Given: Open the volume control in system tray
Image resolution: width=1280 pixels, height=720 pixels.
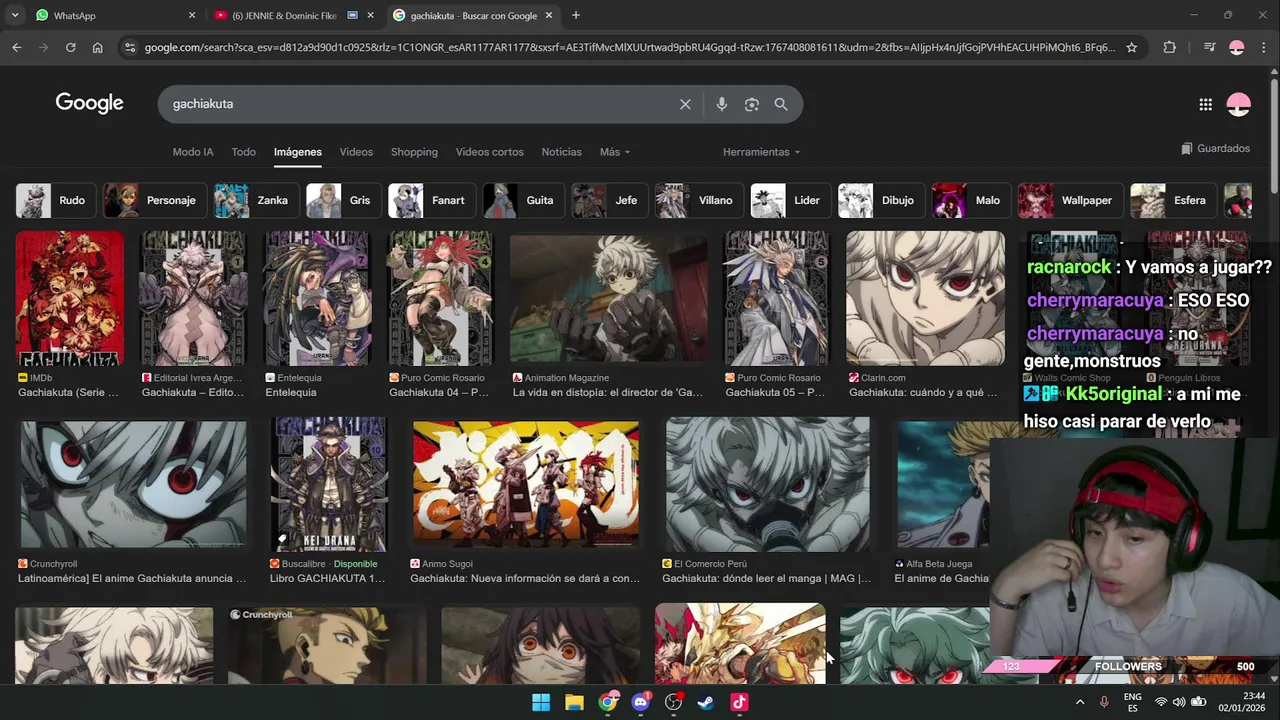Looking at the screenshot, I should pyautogui.click(x=1179, y=702).
